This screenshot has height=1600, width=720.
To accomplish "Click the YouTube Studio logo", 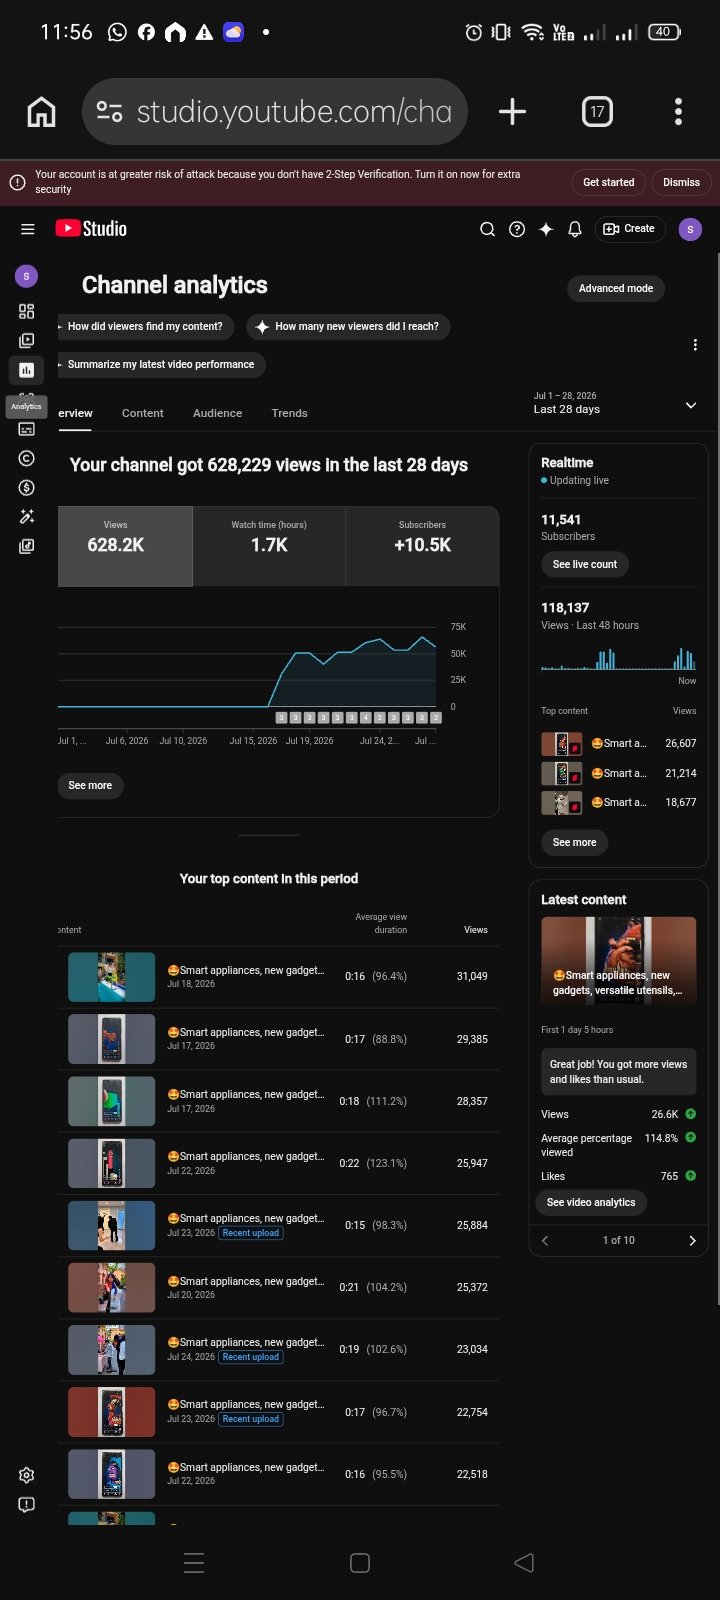I will click(91, 229).
